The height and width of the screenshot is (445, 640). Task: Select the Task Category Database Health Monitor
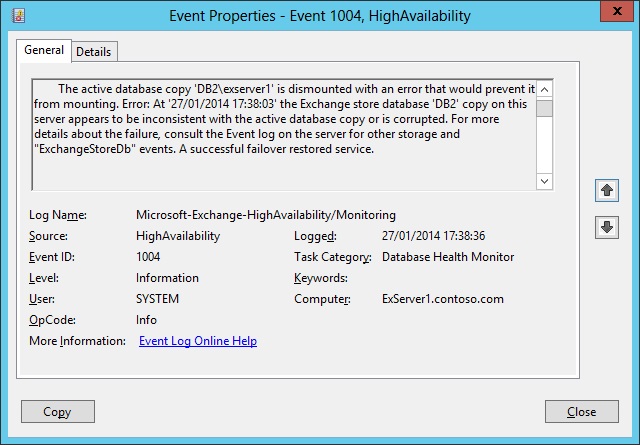point(448,257)
